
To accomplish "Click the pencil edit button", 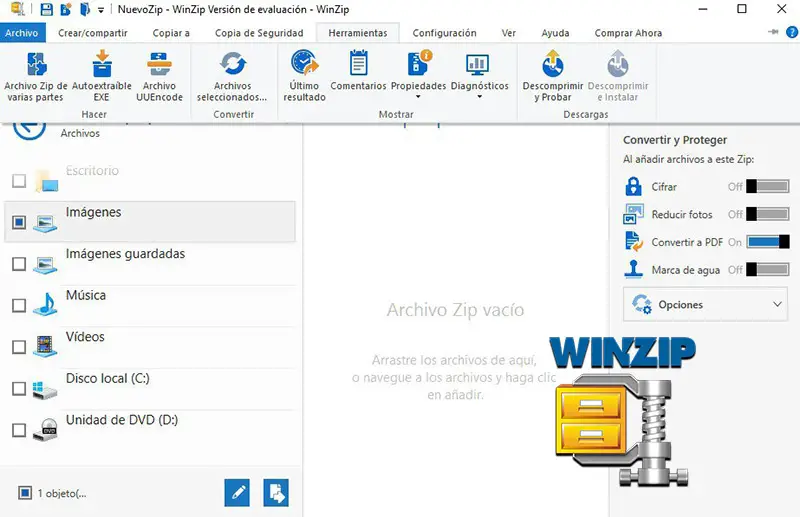I will [237, 493].
